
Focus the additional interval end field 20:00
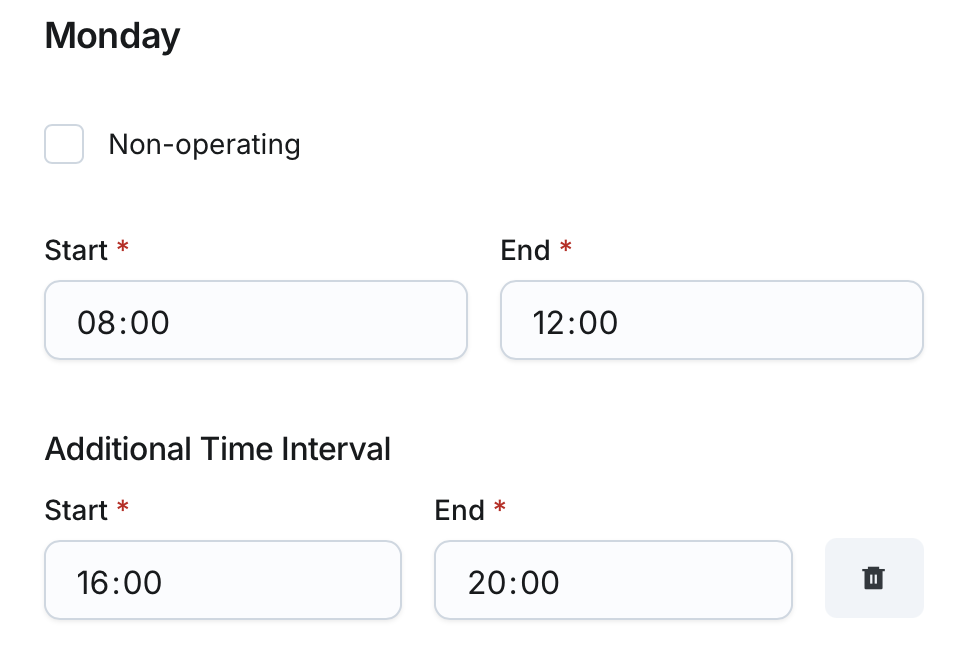click(612, 580)
